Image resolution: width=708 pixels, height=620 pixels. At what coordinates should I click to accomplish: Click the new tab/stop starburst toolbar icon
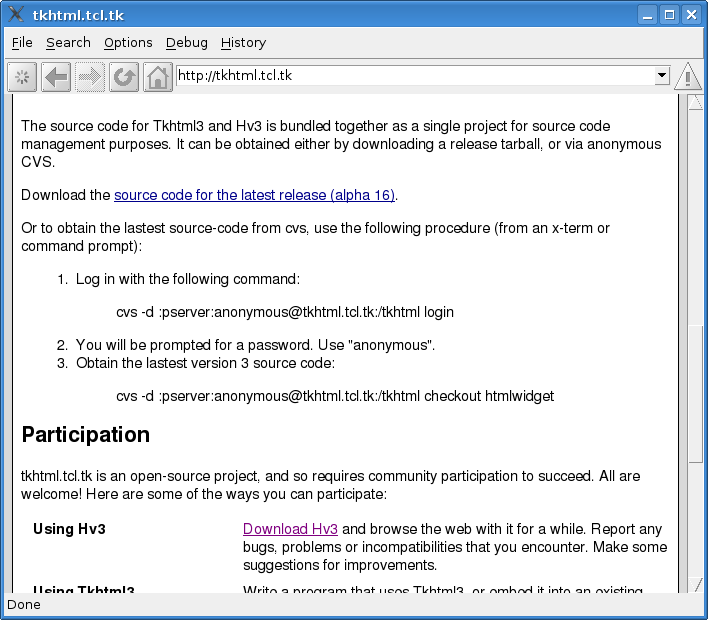pos(23,78)
